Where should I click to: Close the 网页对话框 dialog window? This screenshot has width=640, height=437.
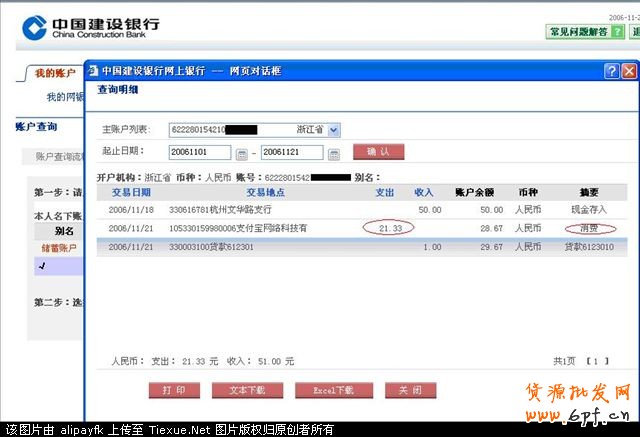click(629, 71)
